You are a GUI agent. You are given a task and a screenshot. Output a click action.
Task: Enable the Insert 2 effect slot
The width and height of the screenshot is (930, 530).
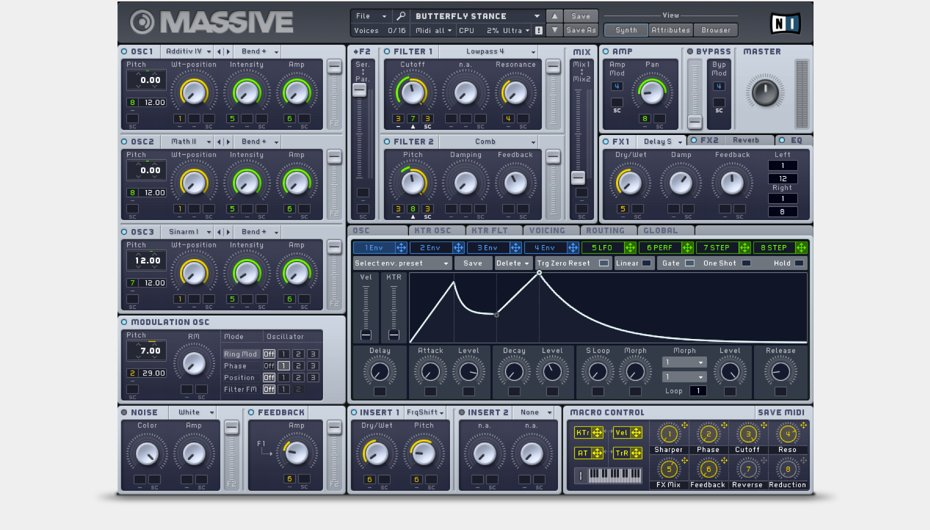tap(462, 412)
